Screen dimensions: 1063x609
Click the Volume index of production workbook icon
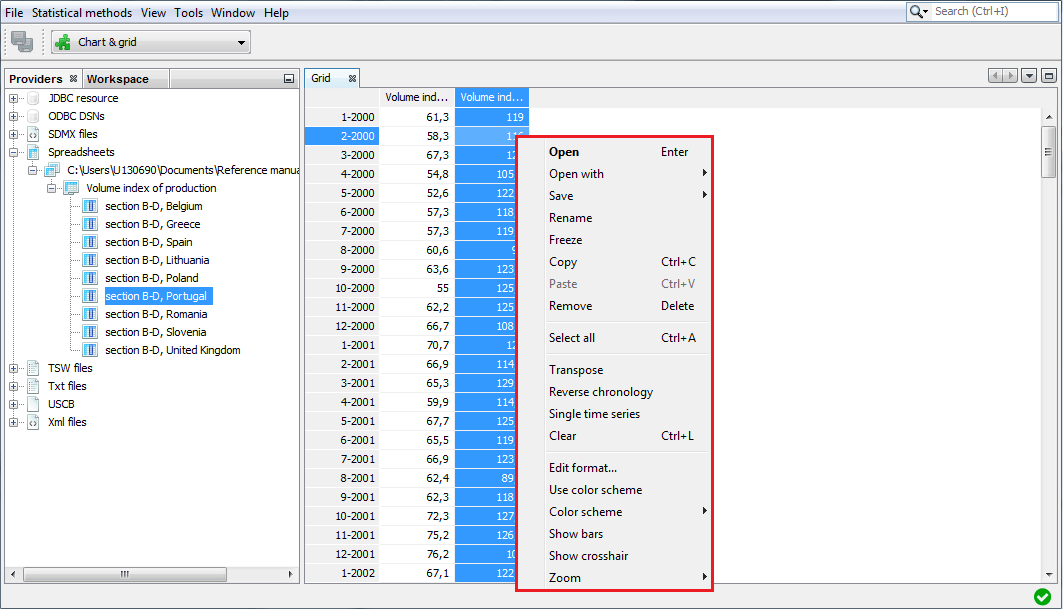coord(69,188)
